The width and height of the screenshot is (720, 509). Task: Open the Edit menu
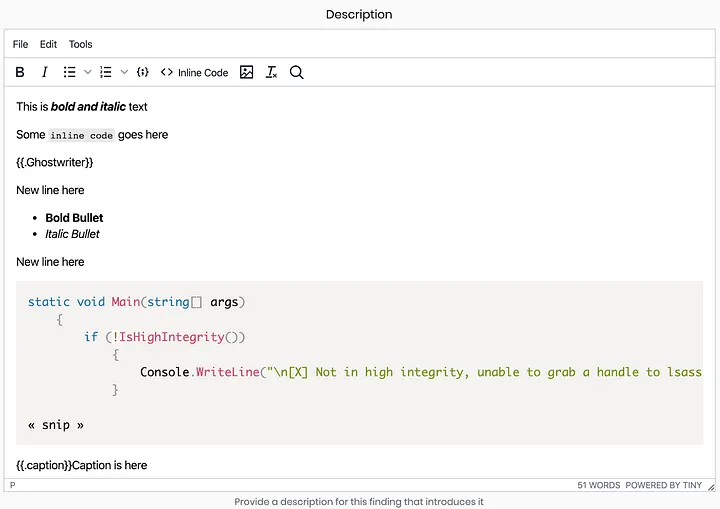pos(48,44)
